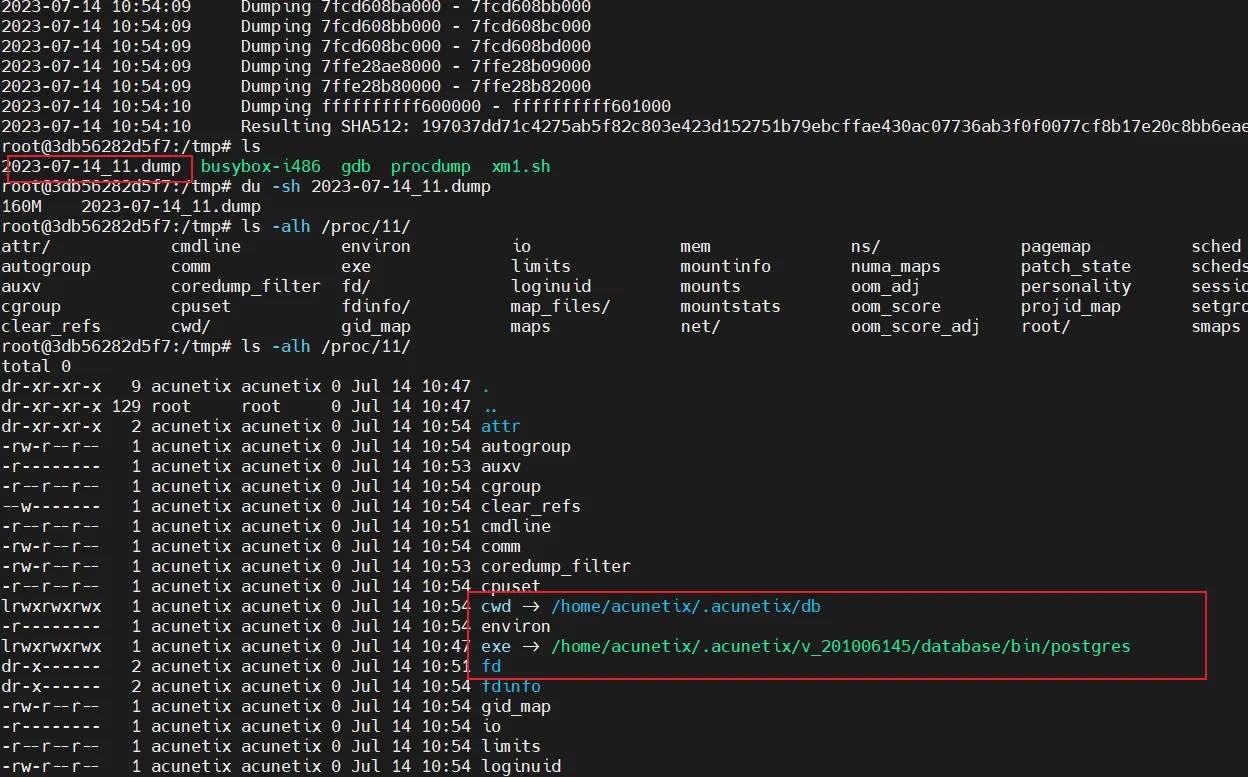Screen dimensions: 1248x777
Task: Click the '--w-------' permission string for clear_refs
Action: (51, 507)
